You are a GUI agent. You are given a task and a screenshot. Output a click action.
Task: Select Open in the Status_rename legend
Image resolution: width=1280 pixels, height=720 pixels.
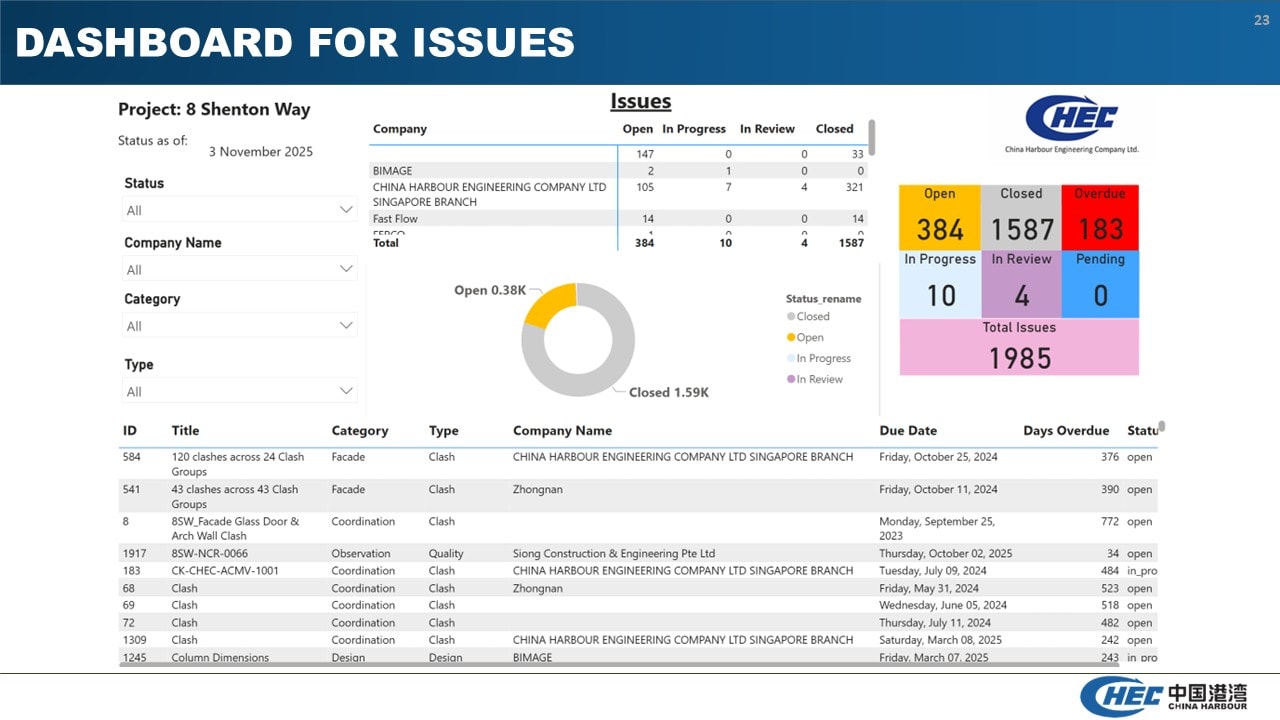coord(805,337)
